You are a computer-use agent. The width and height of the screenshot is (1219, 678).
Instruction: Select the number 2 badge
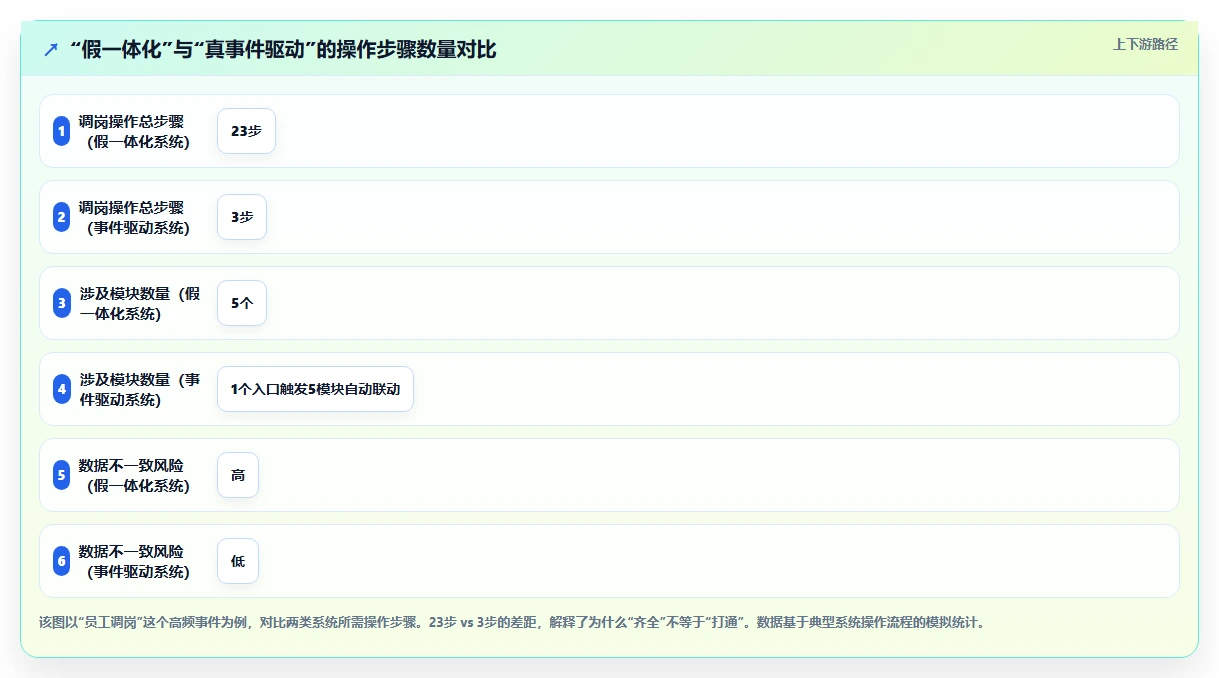[61, 217]
